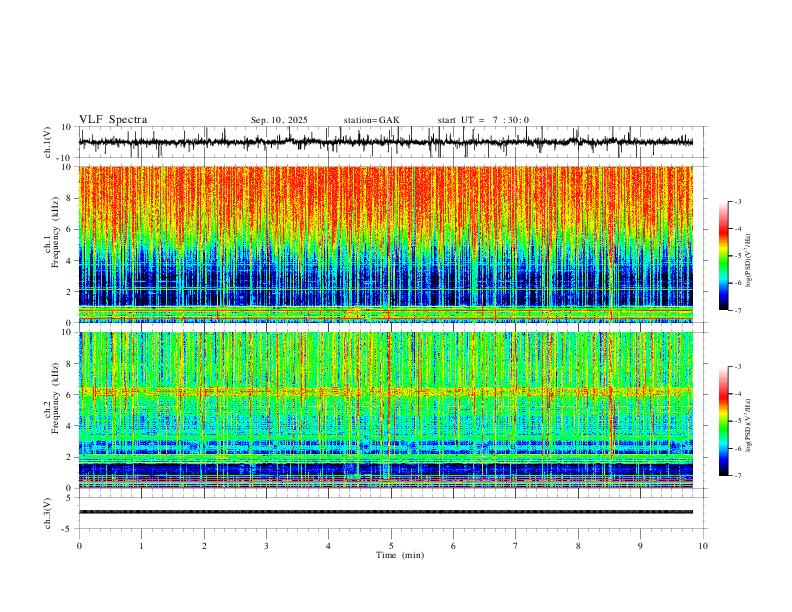Click the time axis tick label '8'
The width and height of the screenshot is (792, 612).
click(578, 546)
